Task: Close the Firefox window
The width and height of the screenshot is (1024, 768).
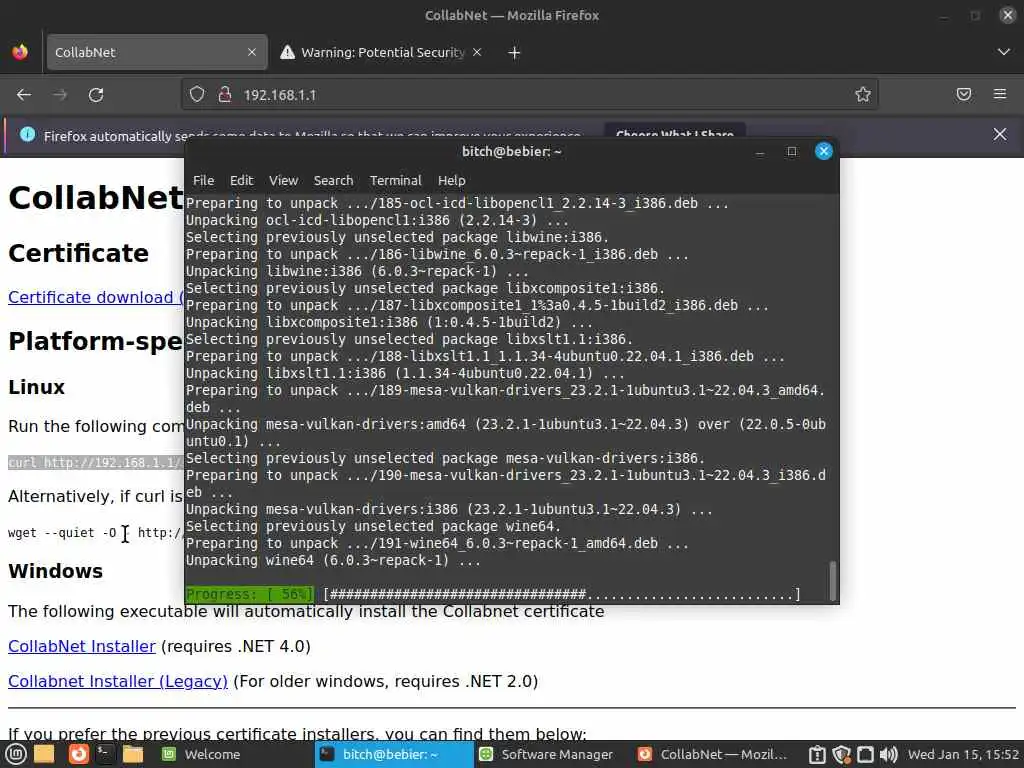Action: (x=1008, y=15)
